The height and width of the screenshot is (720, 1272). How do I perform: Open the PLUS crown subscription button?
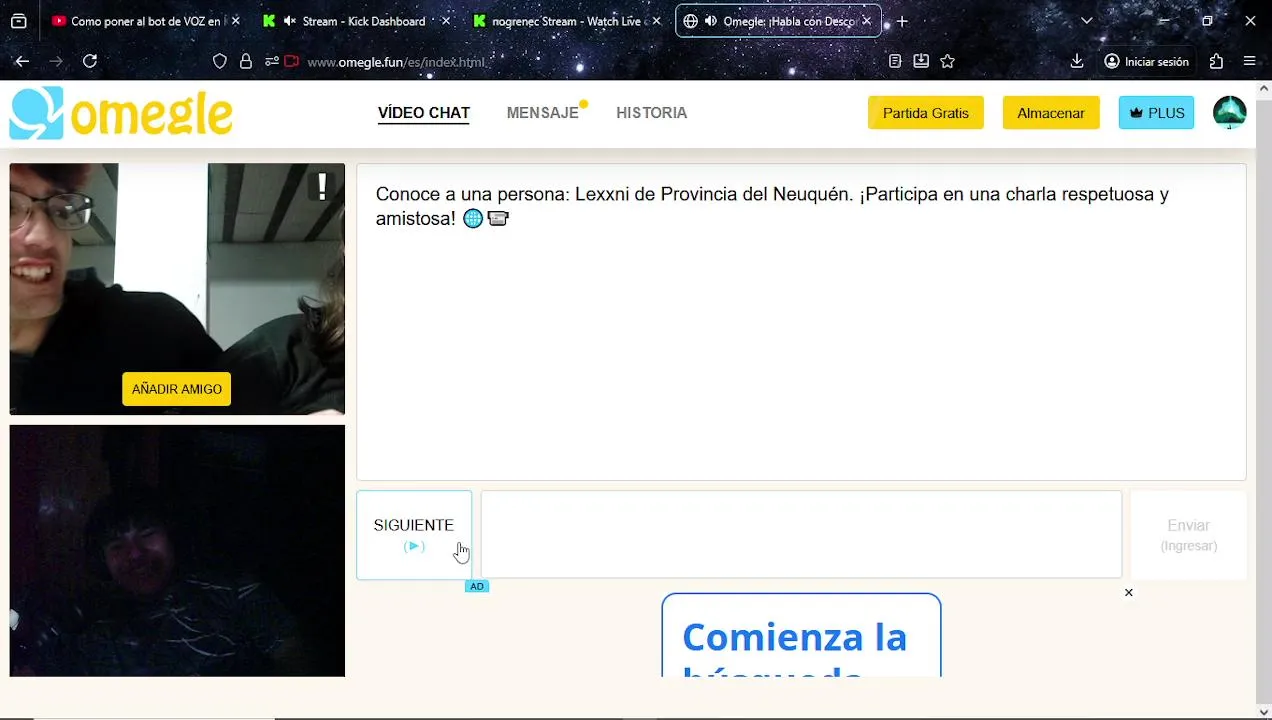1156,113
